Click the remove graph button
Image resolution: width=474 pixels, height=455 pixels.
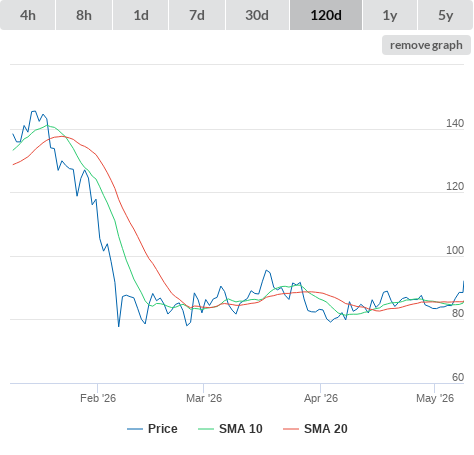click(x=426, y=45)
